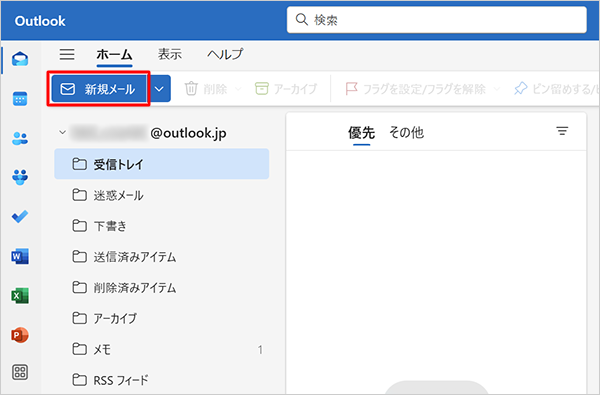
Task: Launch PowerPoint from the sidebar
Action: point(20,335)
